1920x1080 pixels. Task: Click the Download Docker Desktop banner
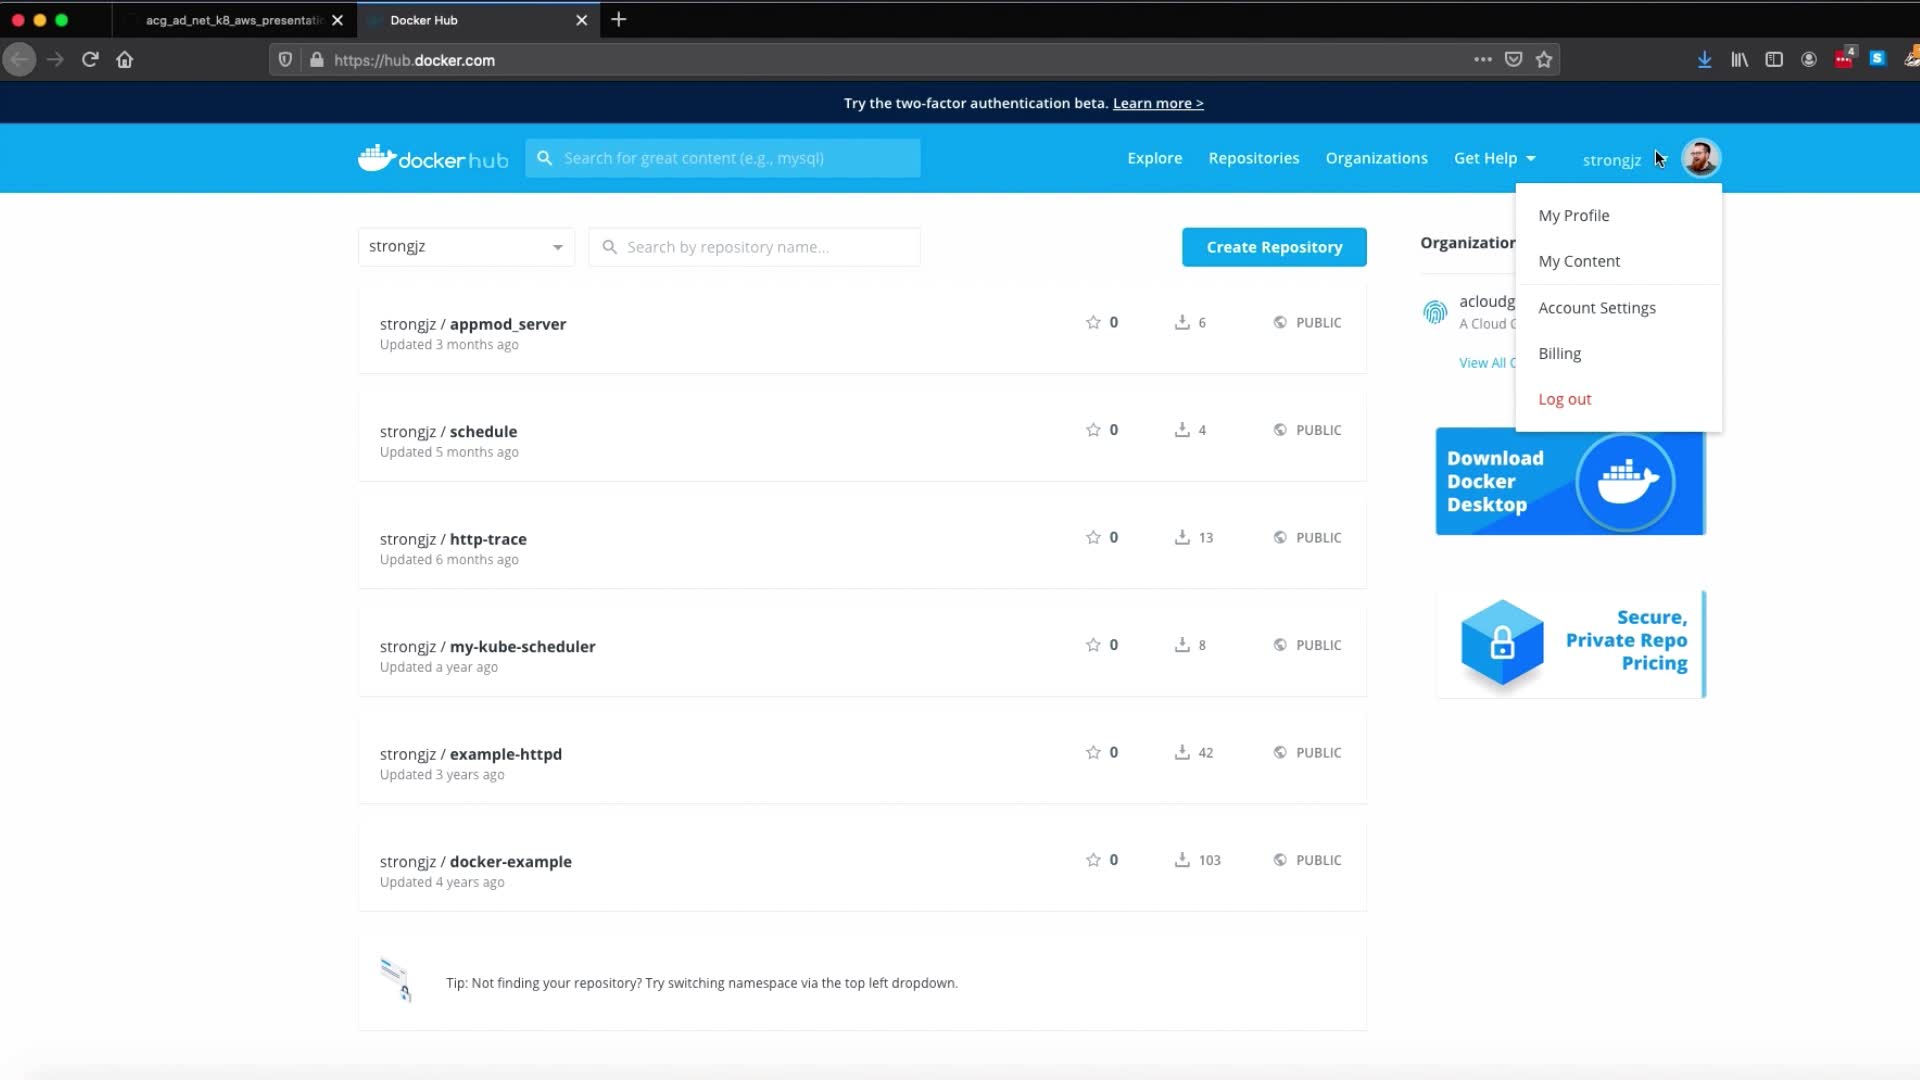1570,482
